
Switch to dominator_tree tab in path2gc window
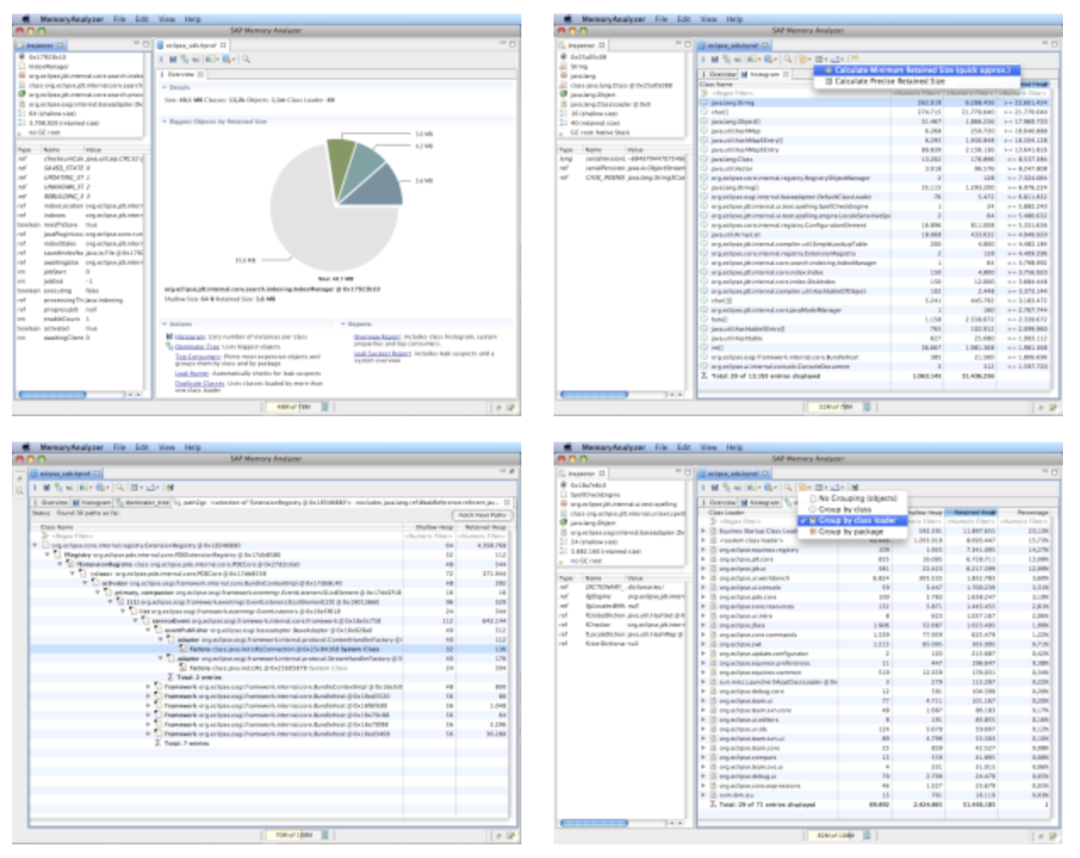[145, 503]
